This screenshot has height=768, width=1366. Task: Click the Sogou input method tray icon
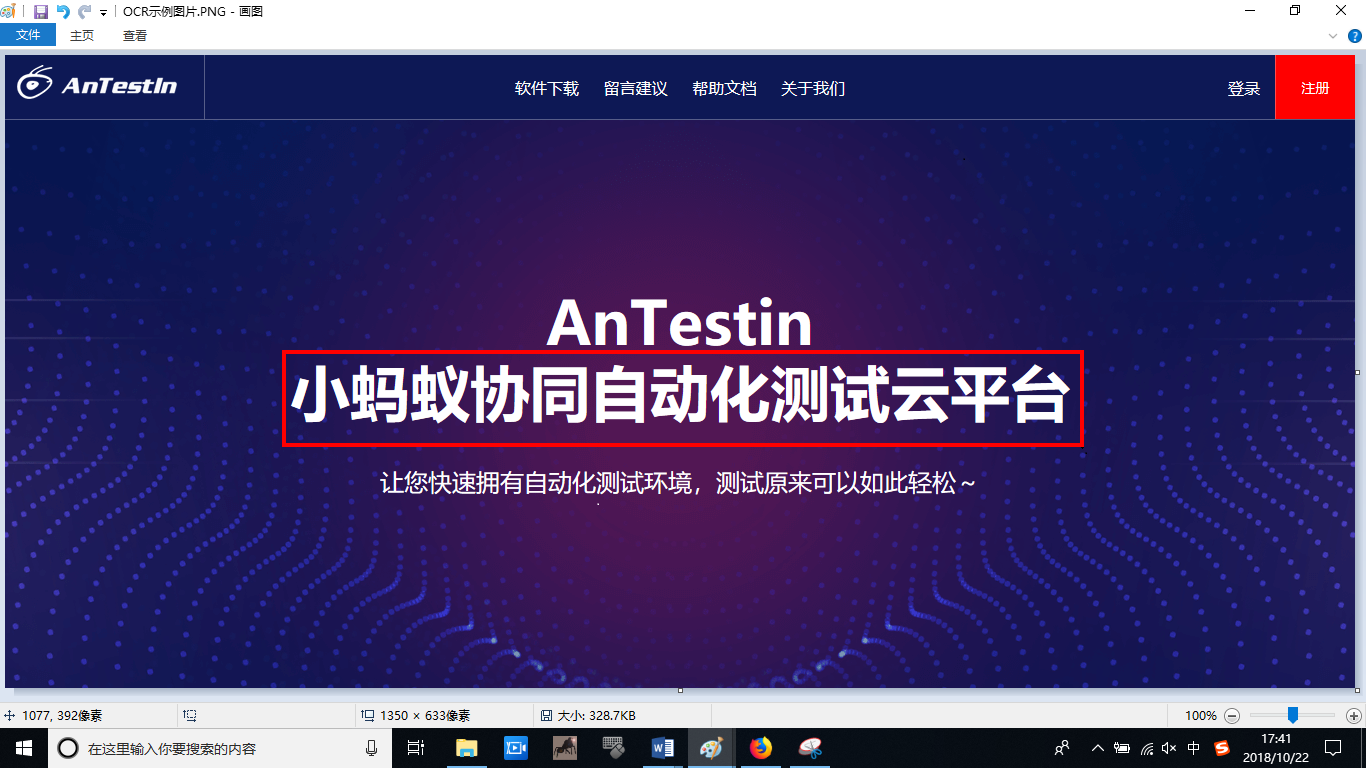1222,748
